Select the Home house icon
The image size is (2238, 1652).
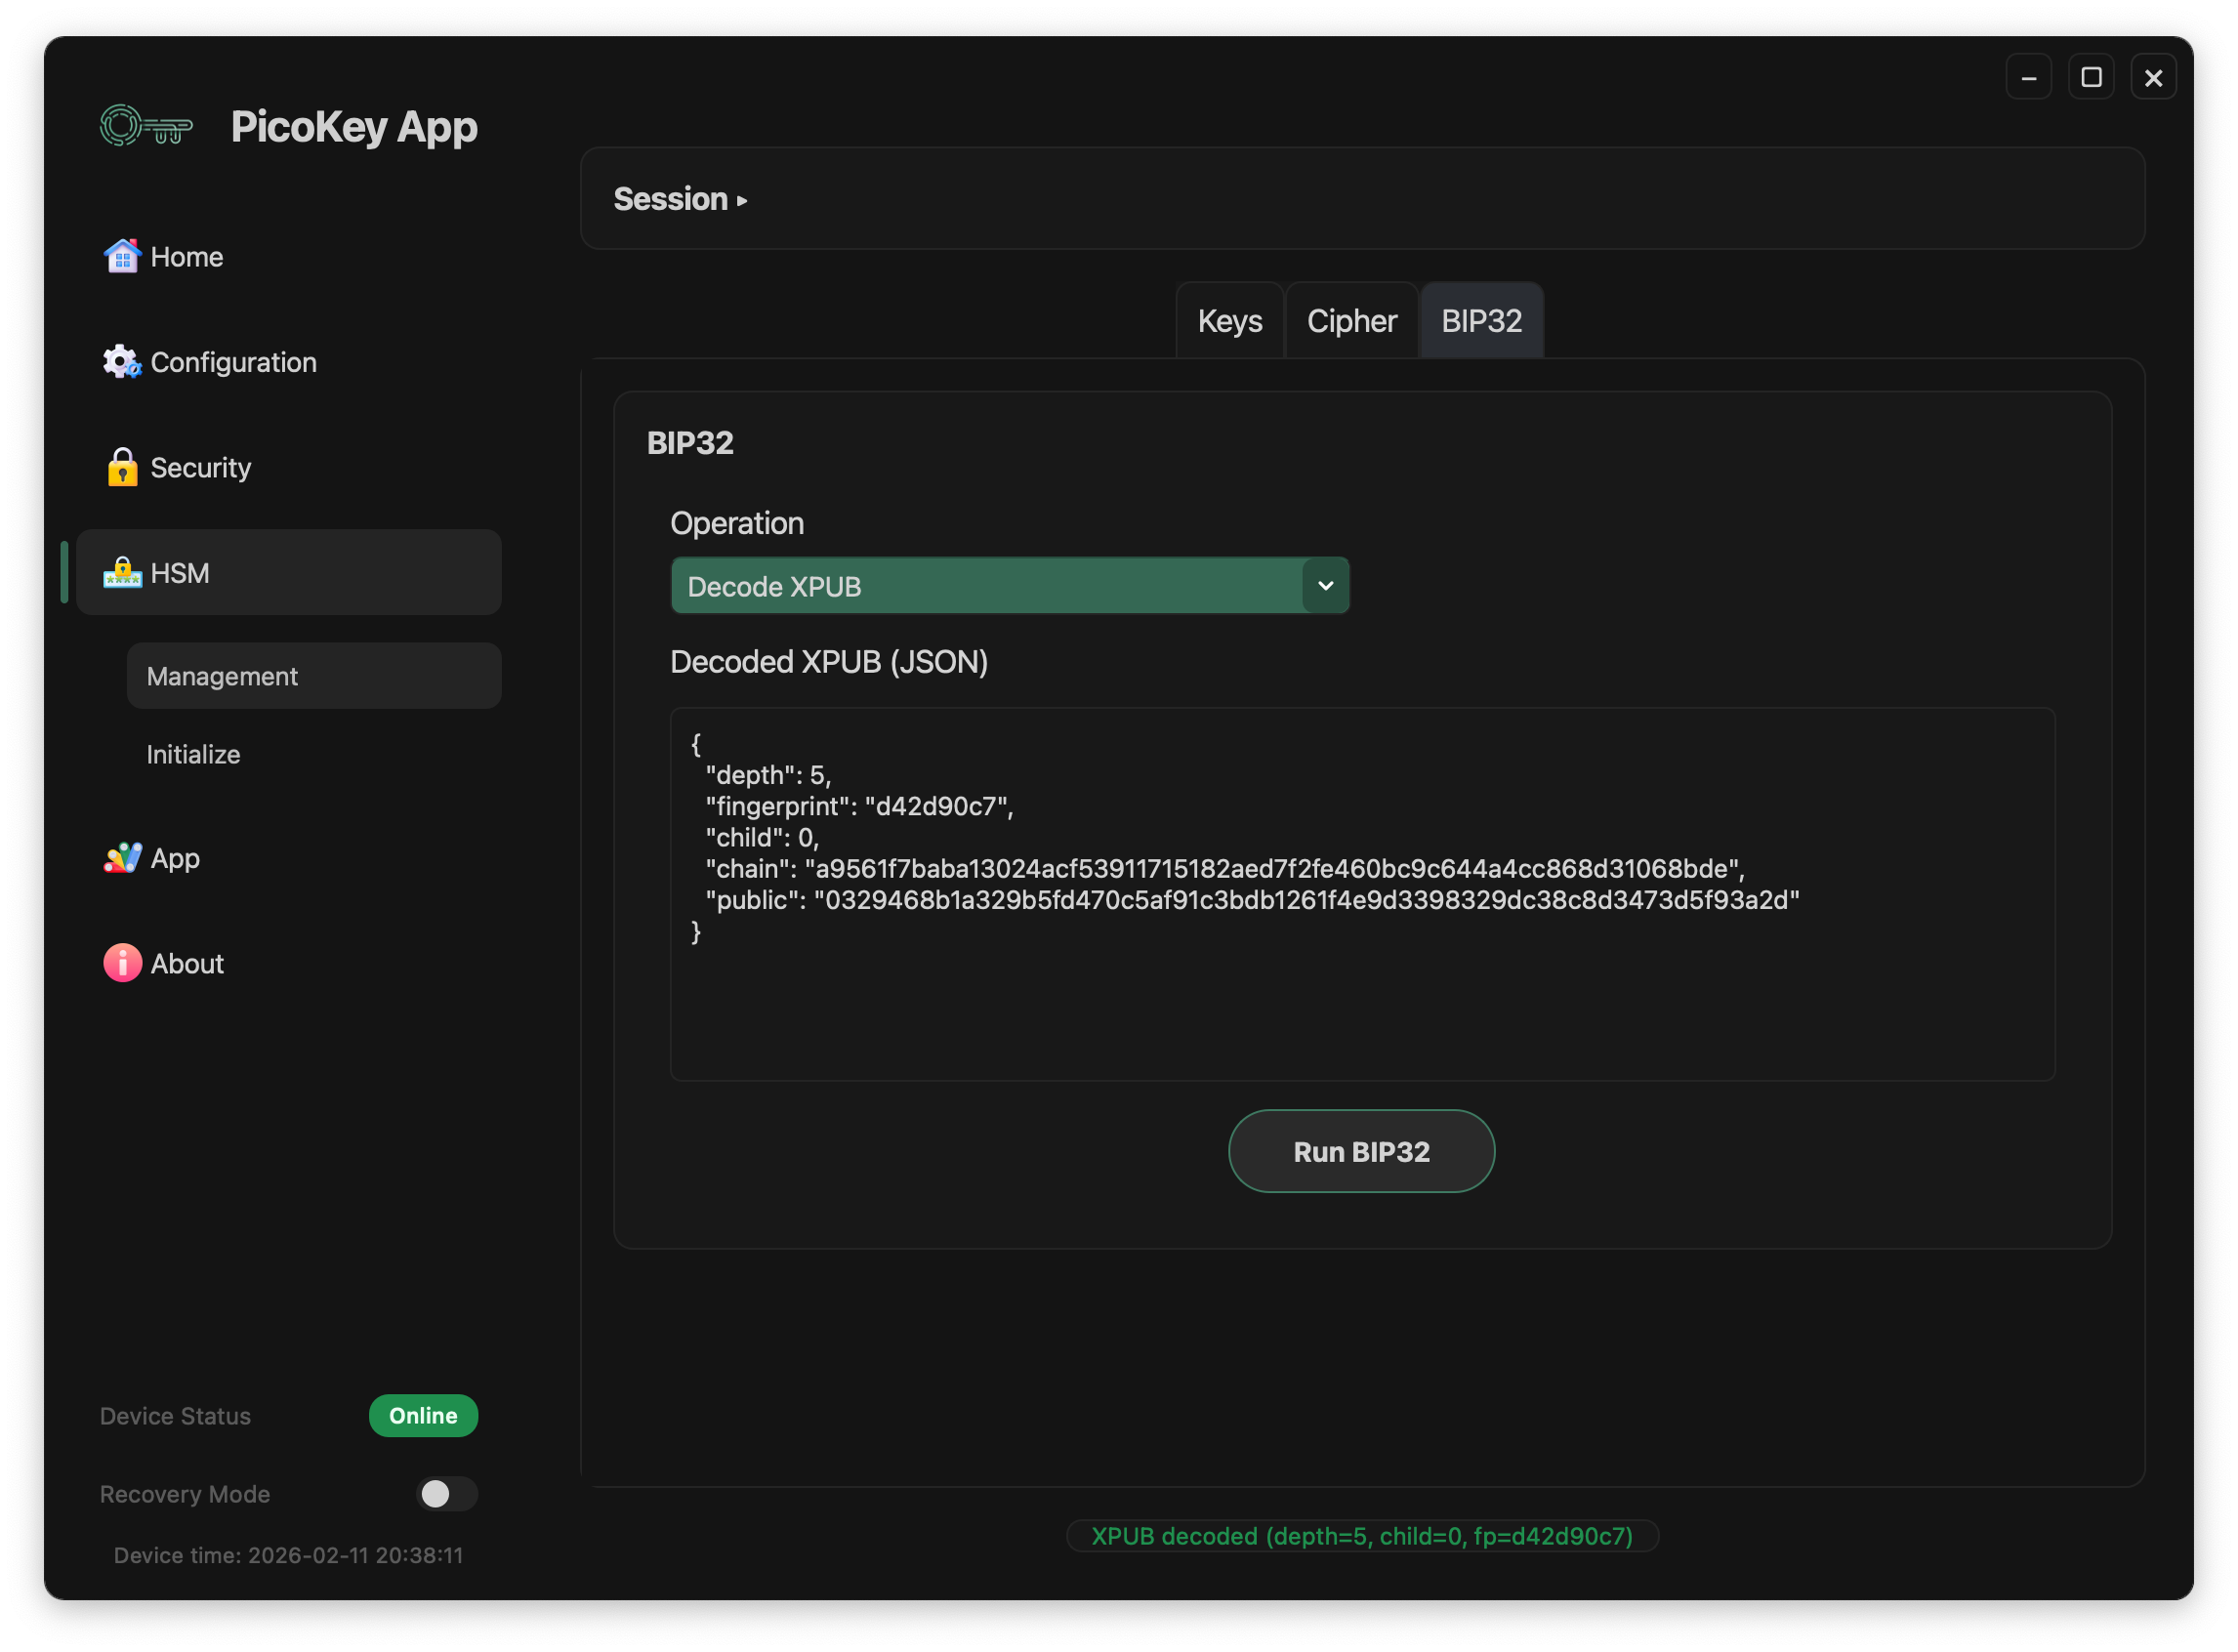click(x=122, y=256)
